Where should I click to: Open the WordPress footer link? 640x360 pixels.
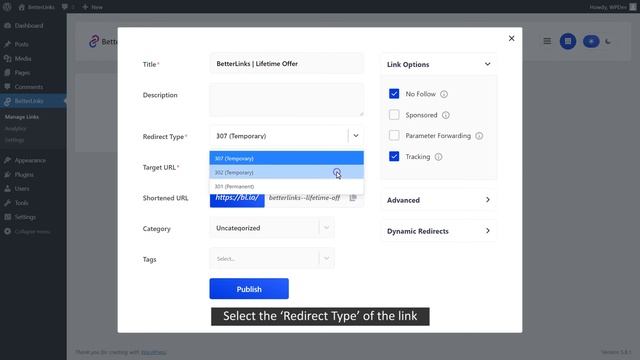(x=153, y=352)
